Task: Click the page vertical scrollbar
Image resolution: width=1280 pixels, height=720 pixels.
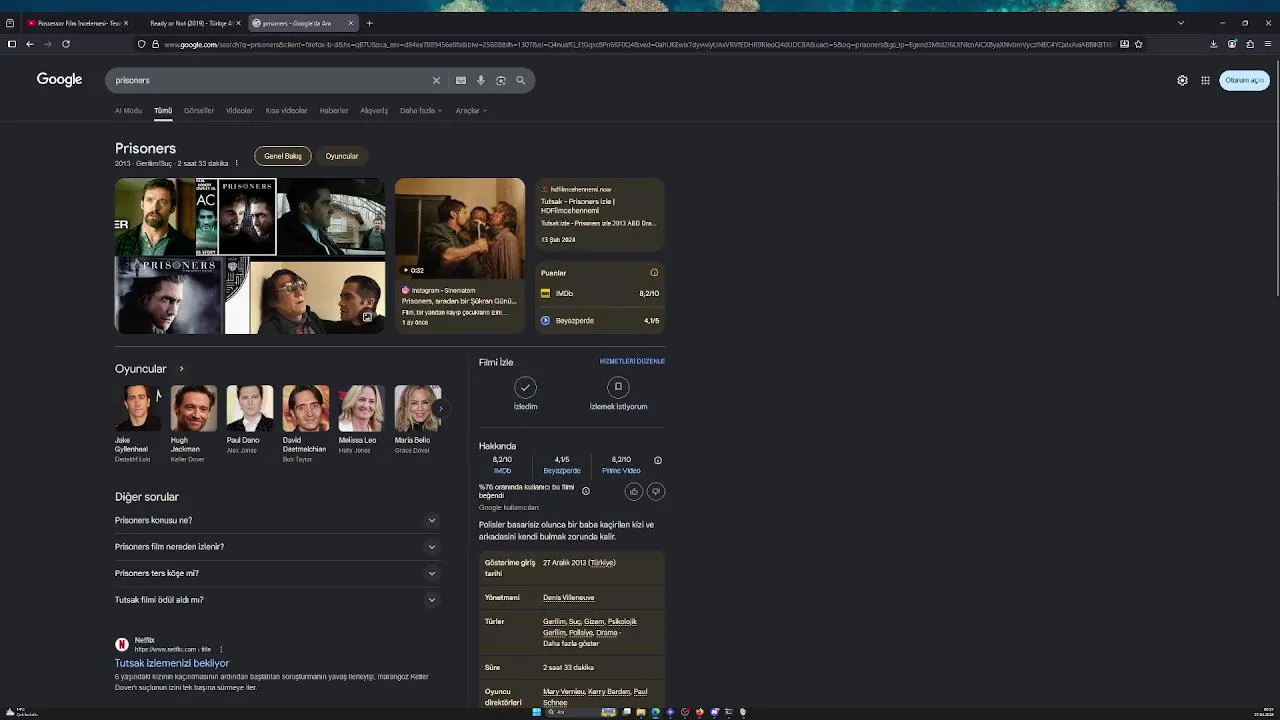Action: (1276, 176)
